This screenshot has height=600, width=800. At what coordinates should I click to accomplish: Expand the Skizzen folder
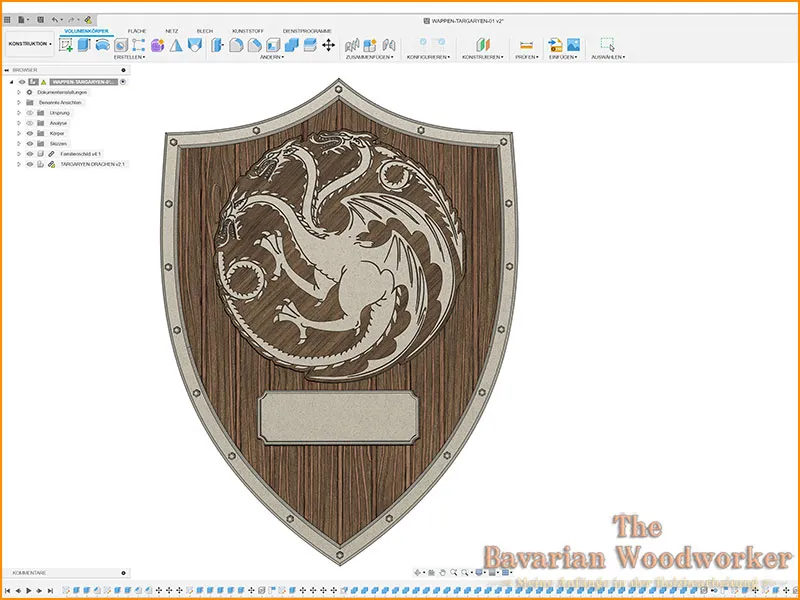point(19,143)
